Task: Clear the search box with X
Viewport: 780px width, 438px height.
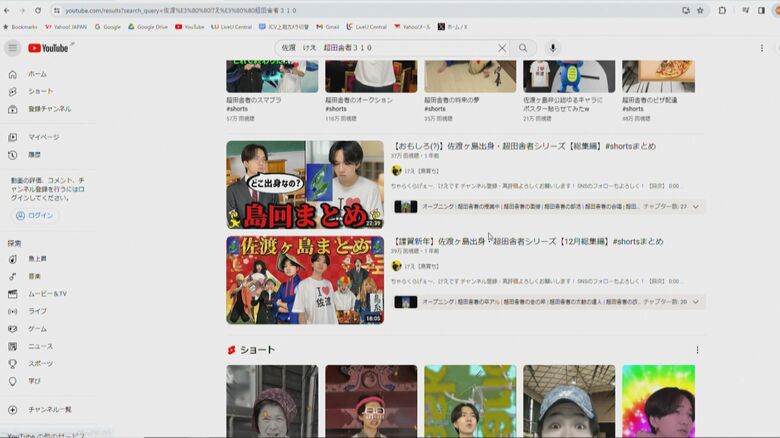Action: [502, 48]
